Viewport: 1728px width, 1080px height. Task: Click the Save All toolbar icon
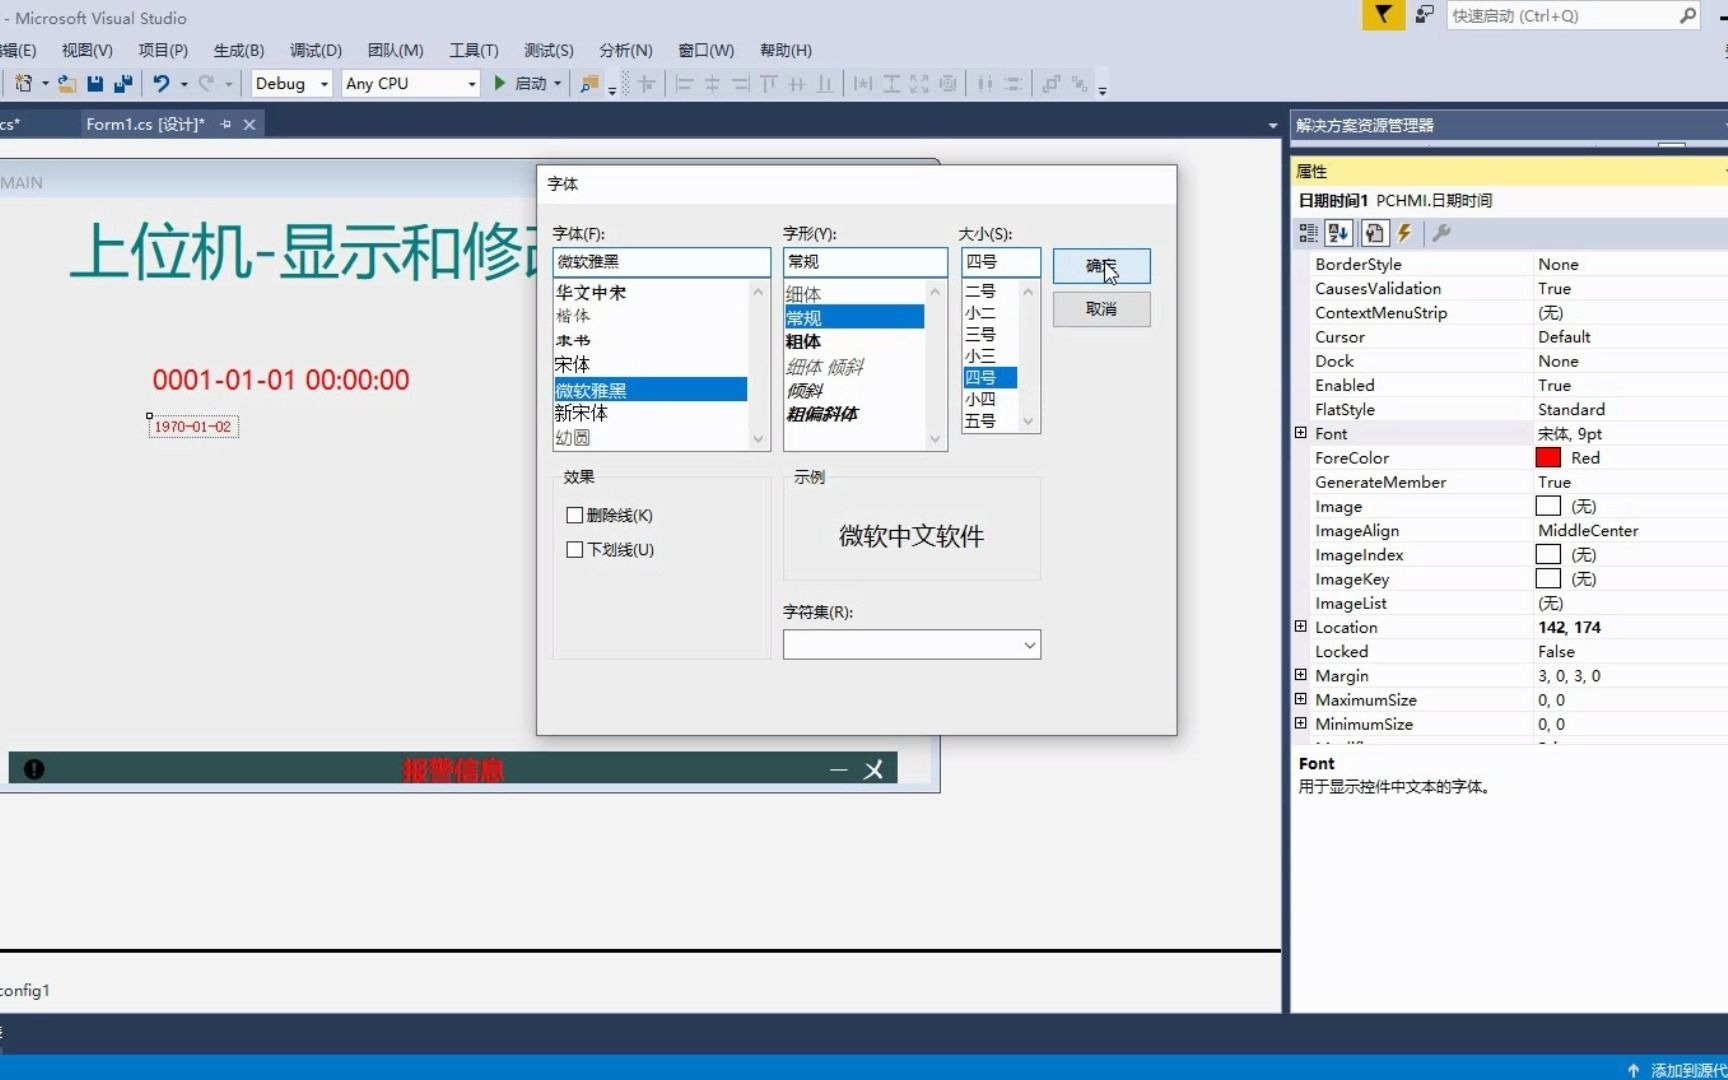pyautogui.click(x=123, y=84)
